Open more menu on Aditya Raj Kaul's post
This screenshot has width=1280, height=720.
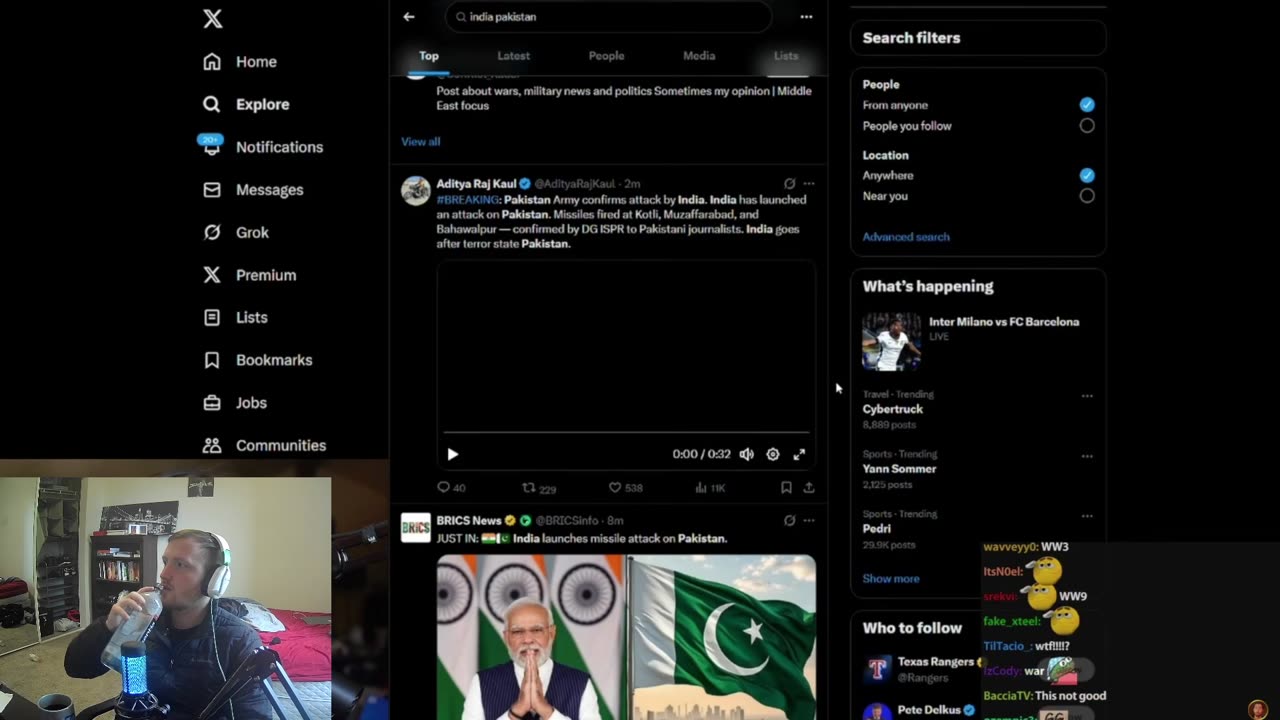click(x=808, y=184)
